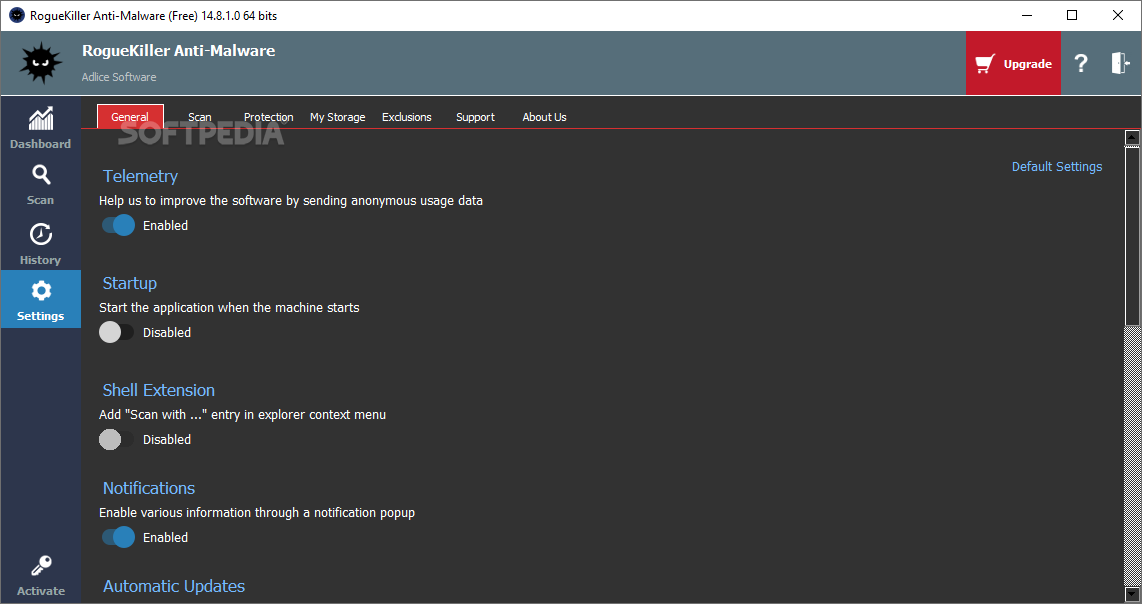The height and width of the screenshot is (604, 1142).
Task: Click the RogueKiller spiky logo icon
Action: (41, 63)
